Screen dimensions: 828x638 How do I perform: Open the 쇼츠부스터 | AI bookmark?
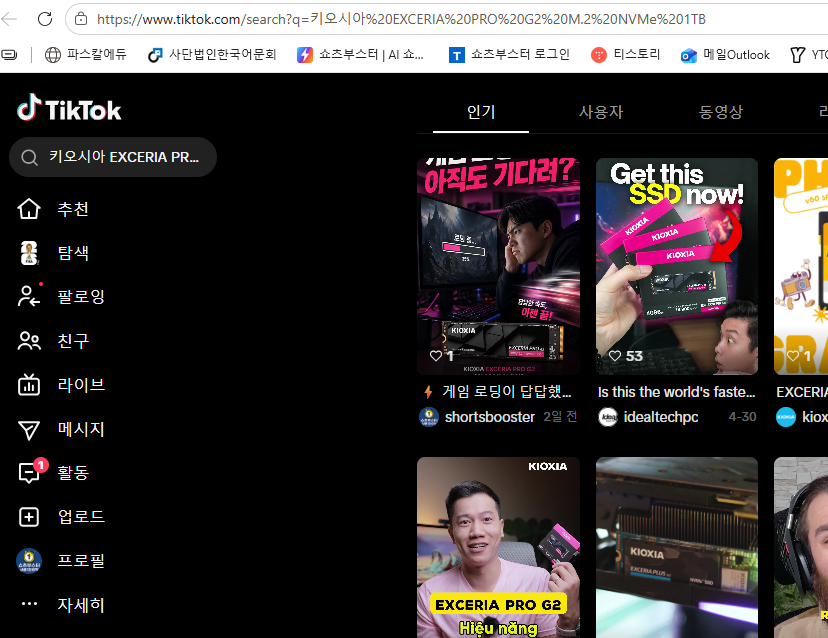[360, 54]
